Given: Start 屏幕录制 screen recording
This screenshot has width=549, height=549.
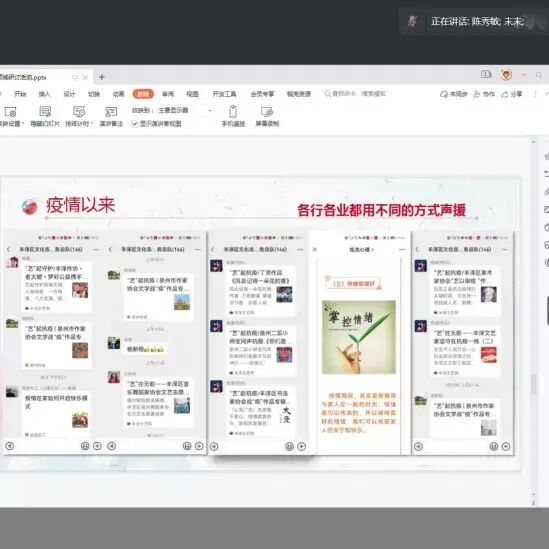Looking at the screenshot, I should coord(267,112).
